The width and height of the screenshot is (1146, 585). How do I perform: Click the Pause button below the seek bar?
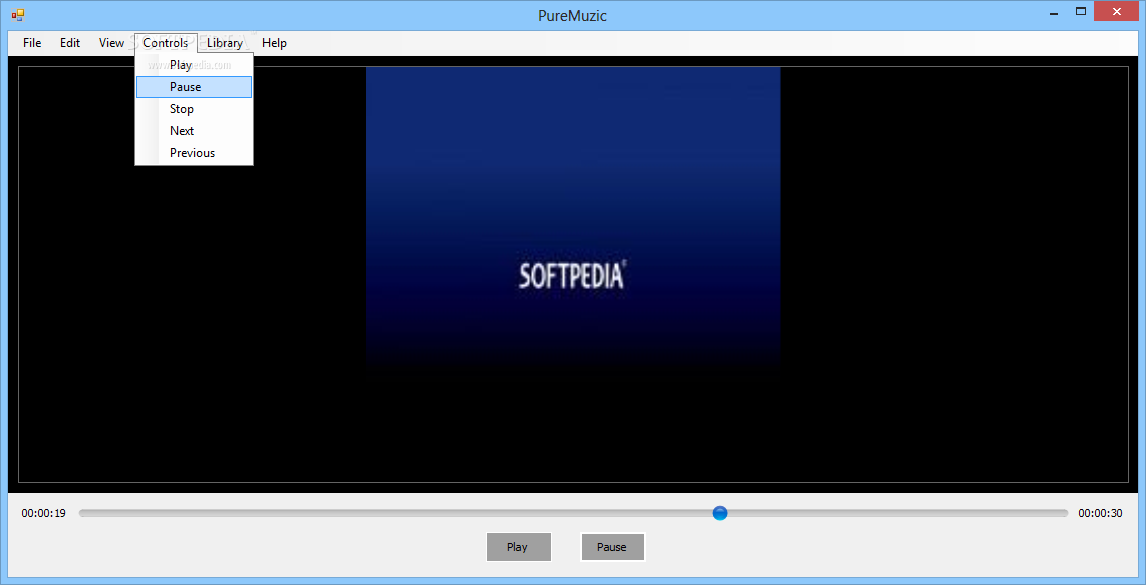[x=612, y=547]
